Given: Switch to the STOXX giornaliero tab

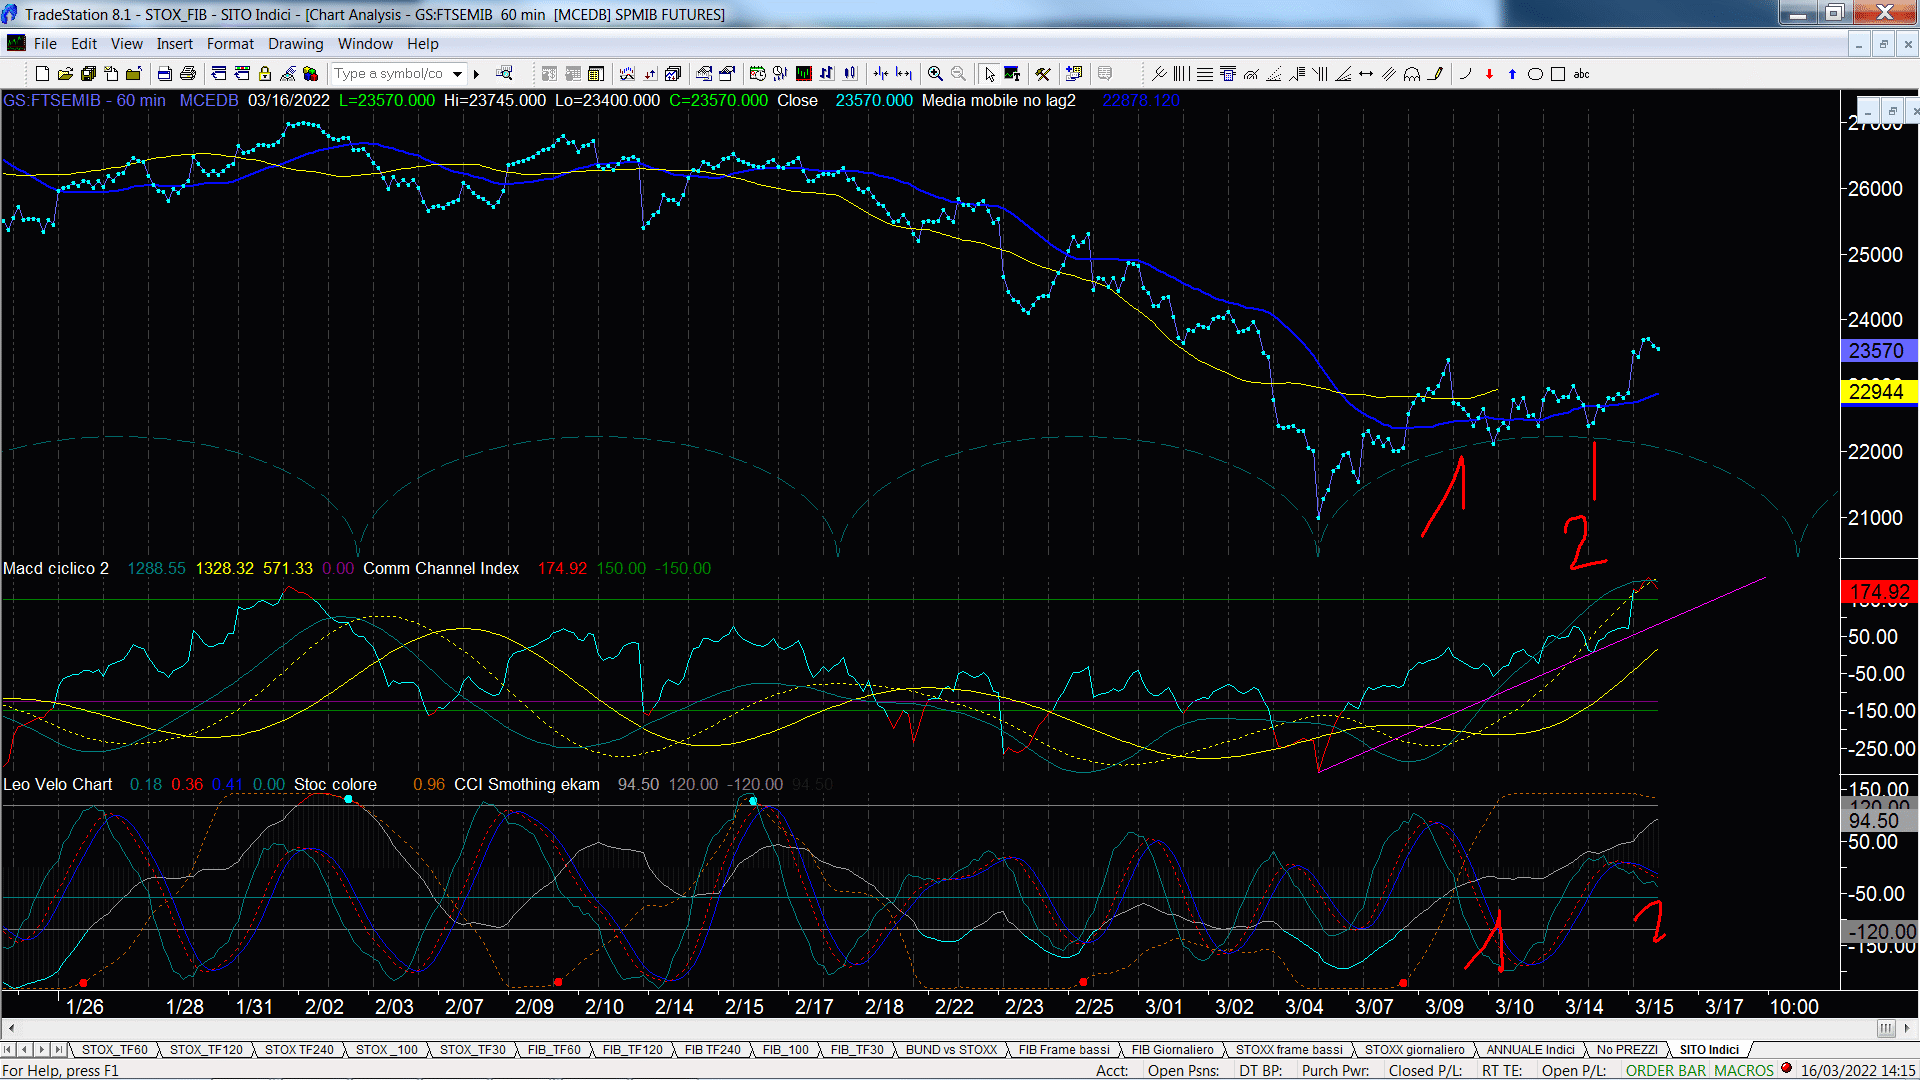Looking at the screenshot, I should pyautogui.click(x=1414, y=1049).
